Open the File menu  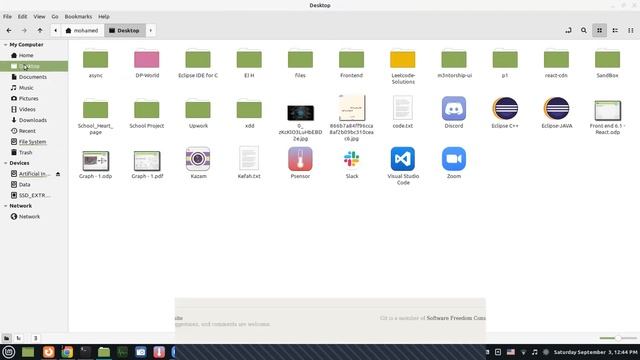pos(7,17)
